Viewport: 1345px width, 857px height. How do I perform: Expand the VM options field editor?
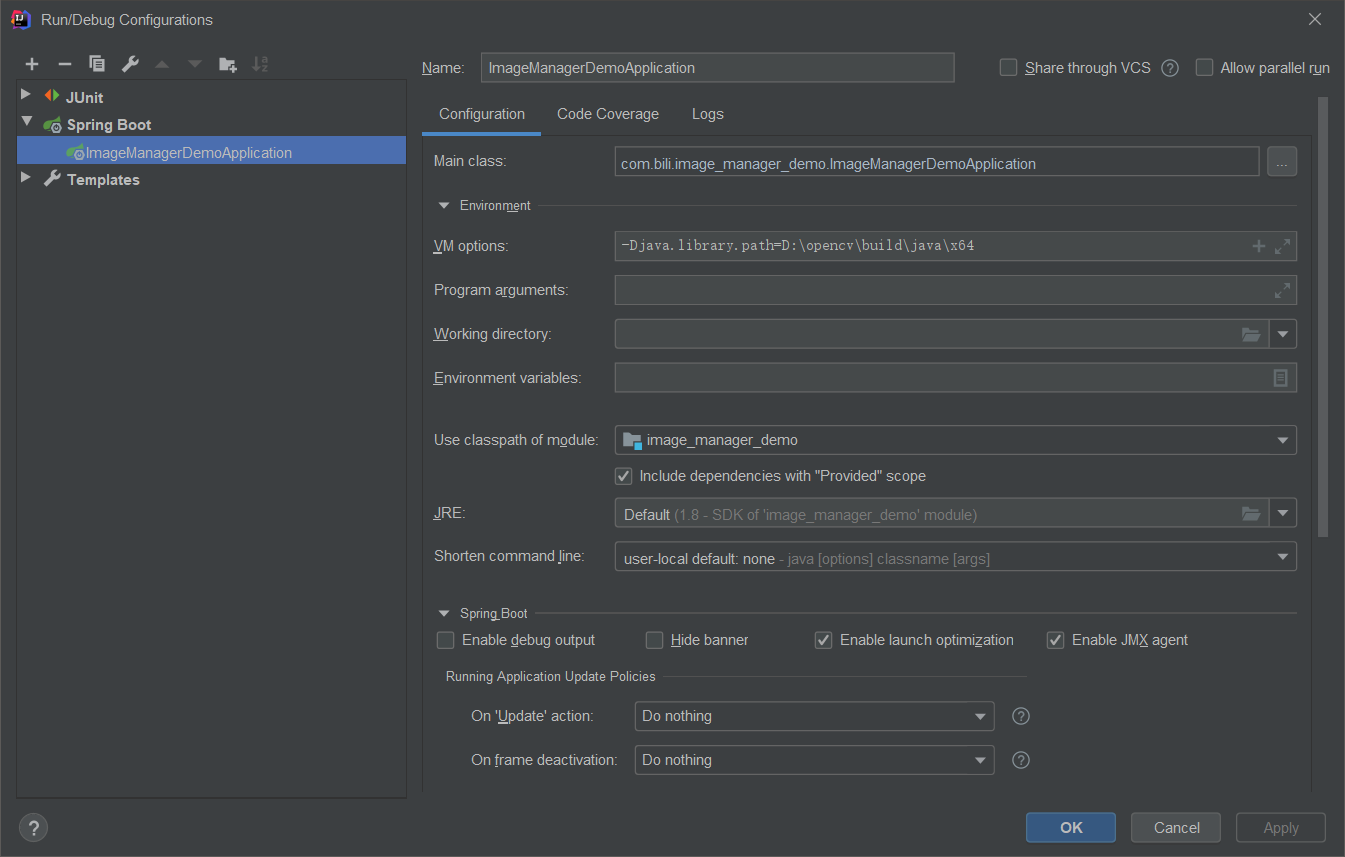tap(1282, 246)
